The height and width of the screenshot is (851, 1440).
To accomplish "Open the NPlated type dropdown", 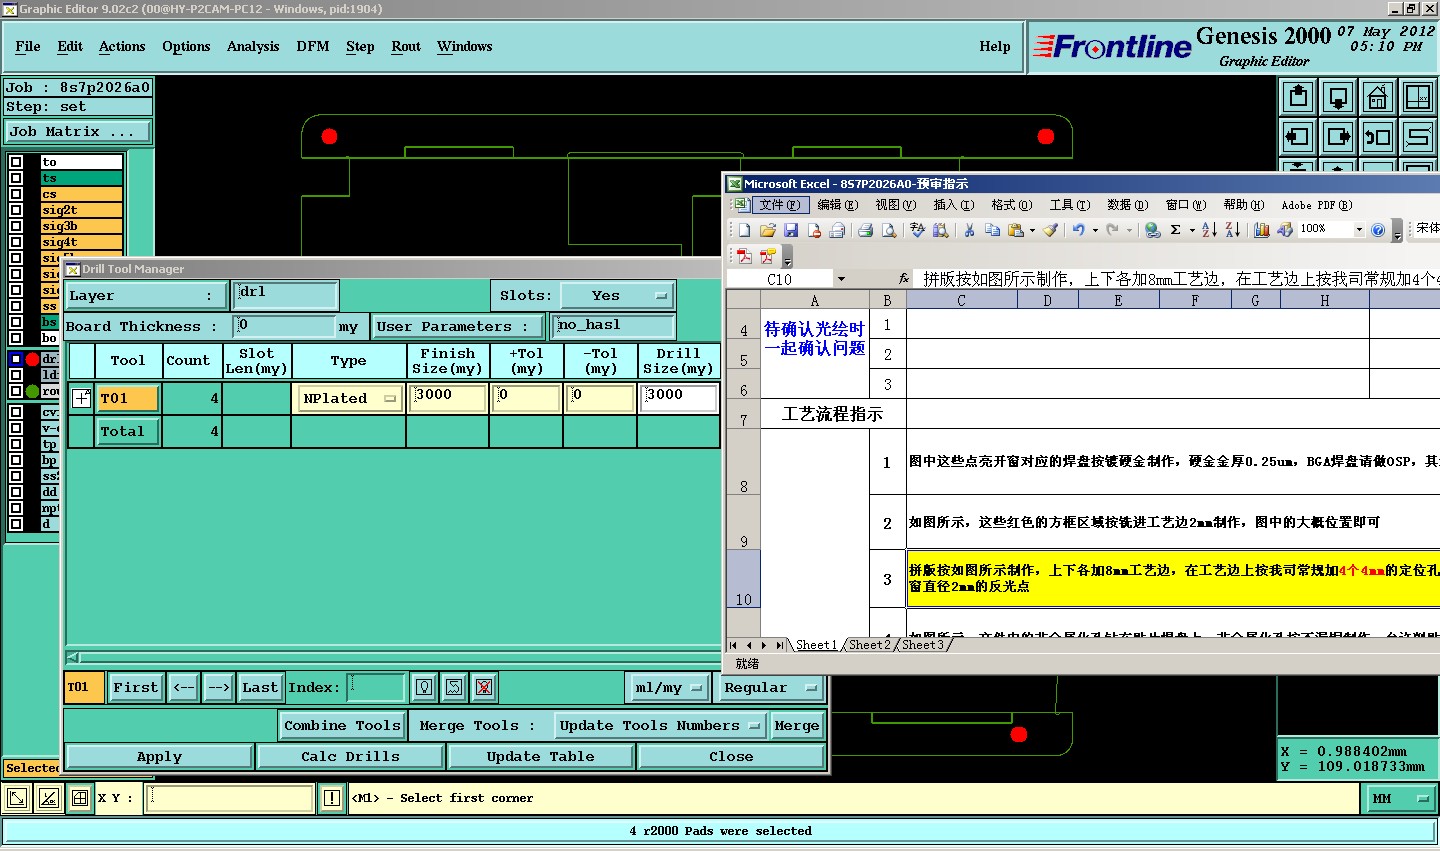I will (x=349, y=398).
